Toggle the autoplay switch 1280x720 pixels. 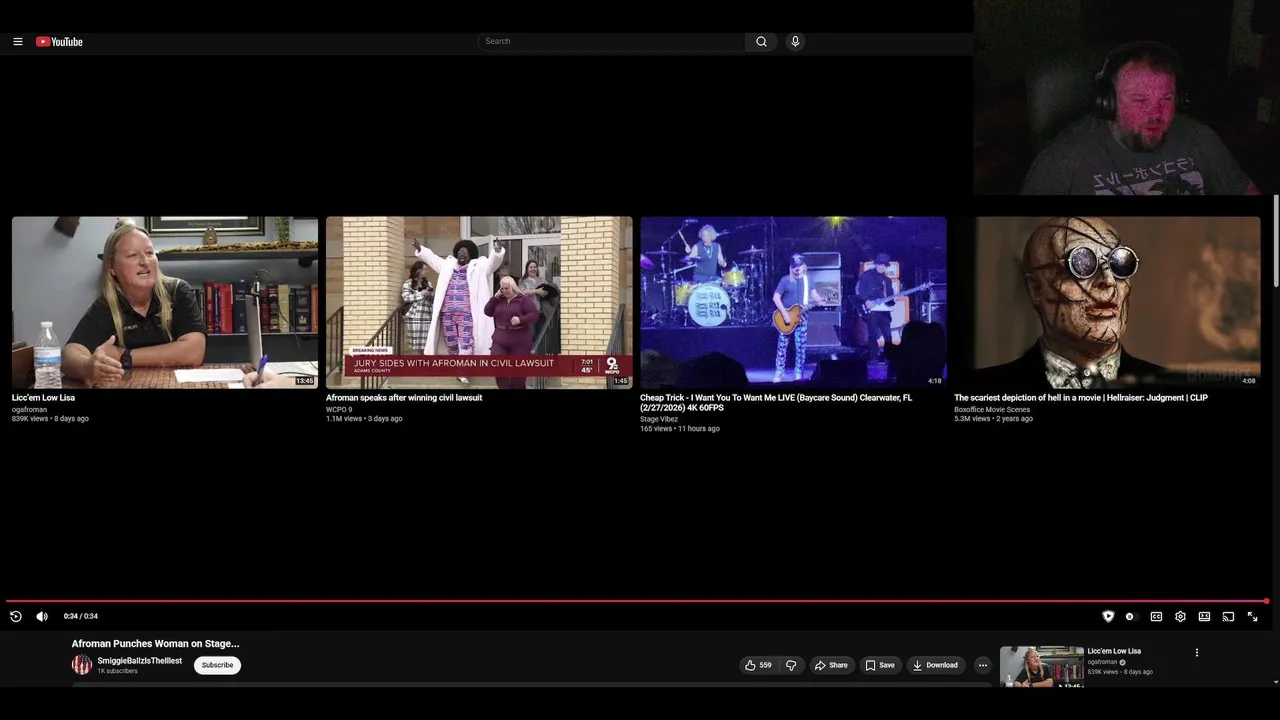pyautogui.click(x=1130, y=617)
